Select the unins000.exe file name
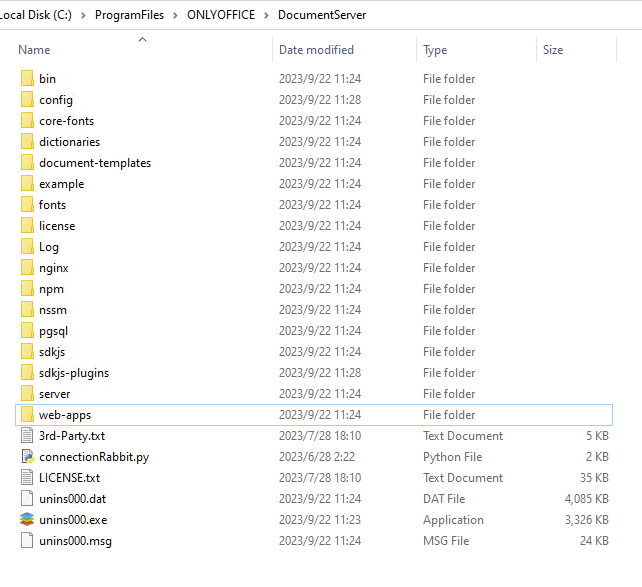The width and height of the screenshot is (642, 587). click(x=73, y=520)
